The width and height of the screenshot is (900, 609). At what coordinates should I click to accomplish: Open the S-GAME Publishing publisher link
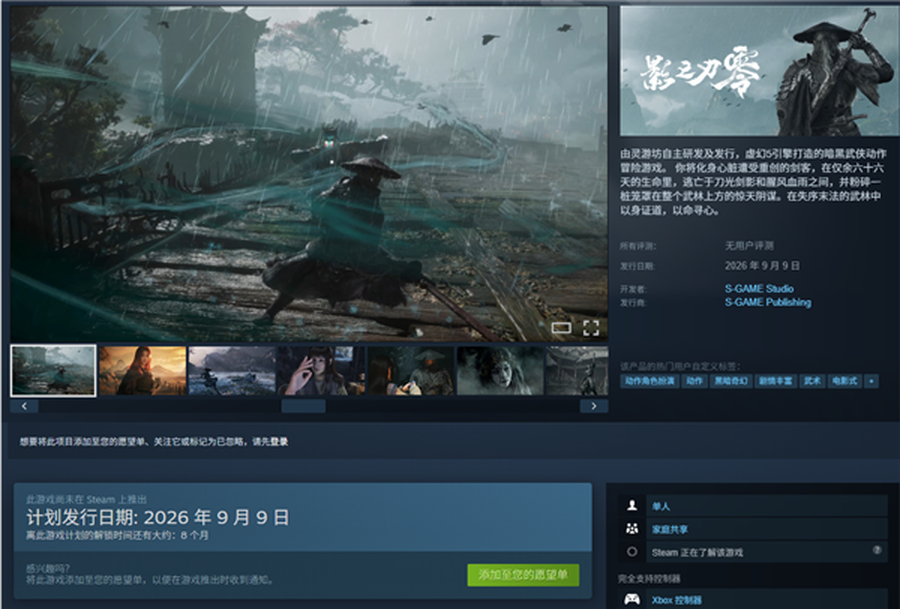tap(768, 302)
